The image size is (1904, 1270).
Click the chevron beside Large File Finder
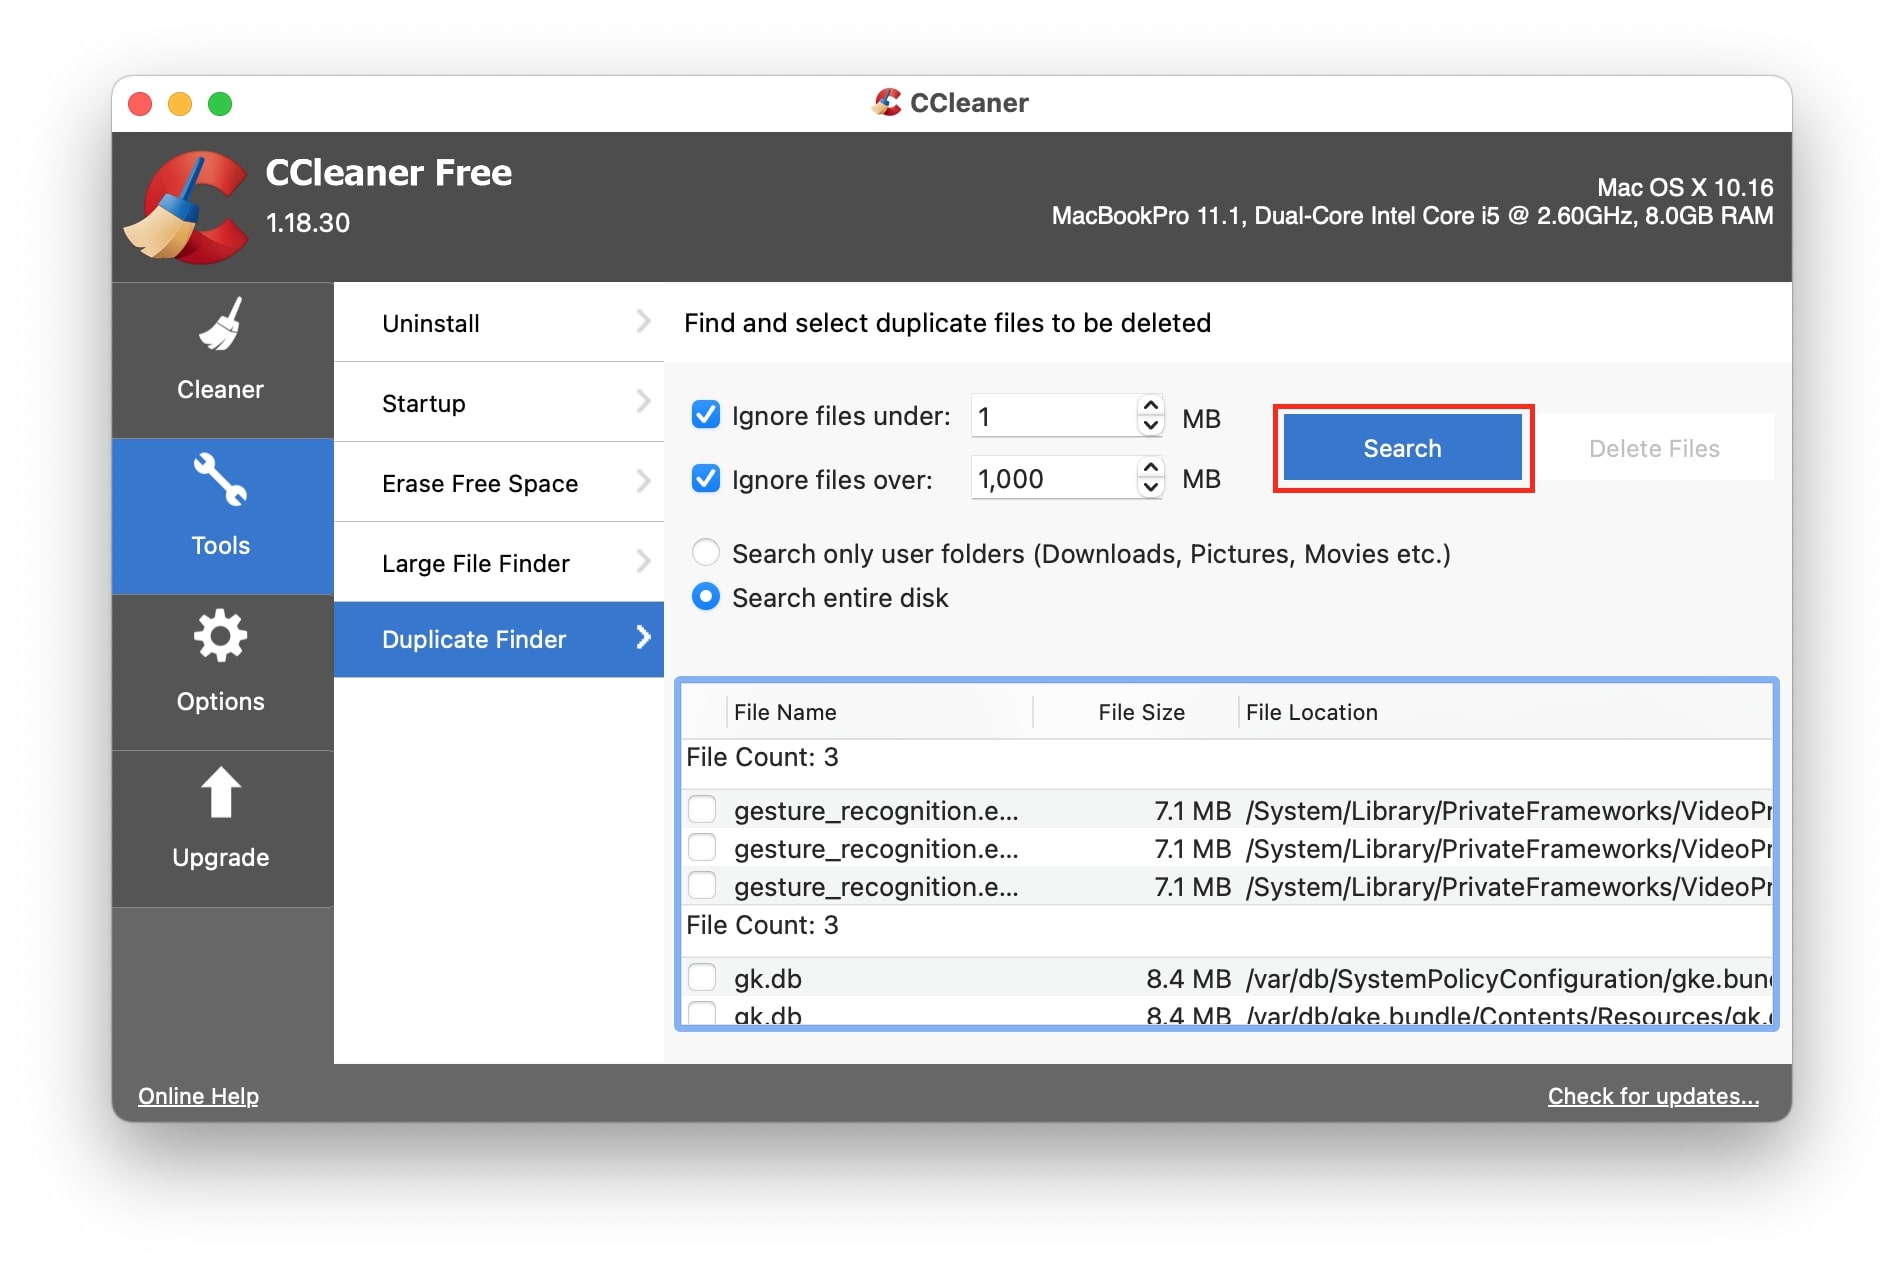643,562
